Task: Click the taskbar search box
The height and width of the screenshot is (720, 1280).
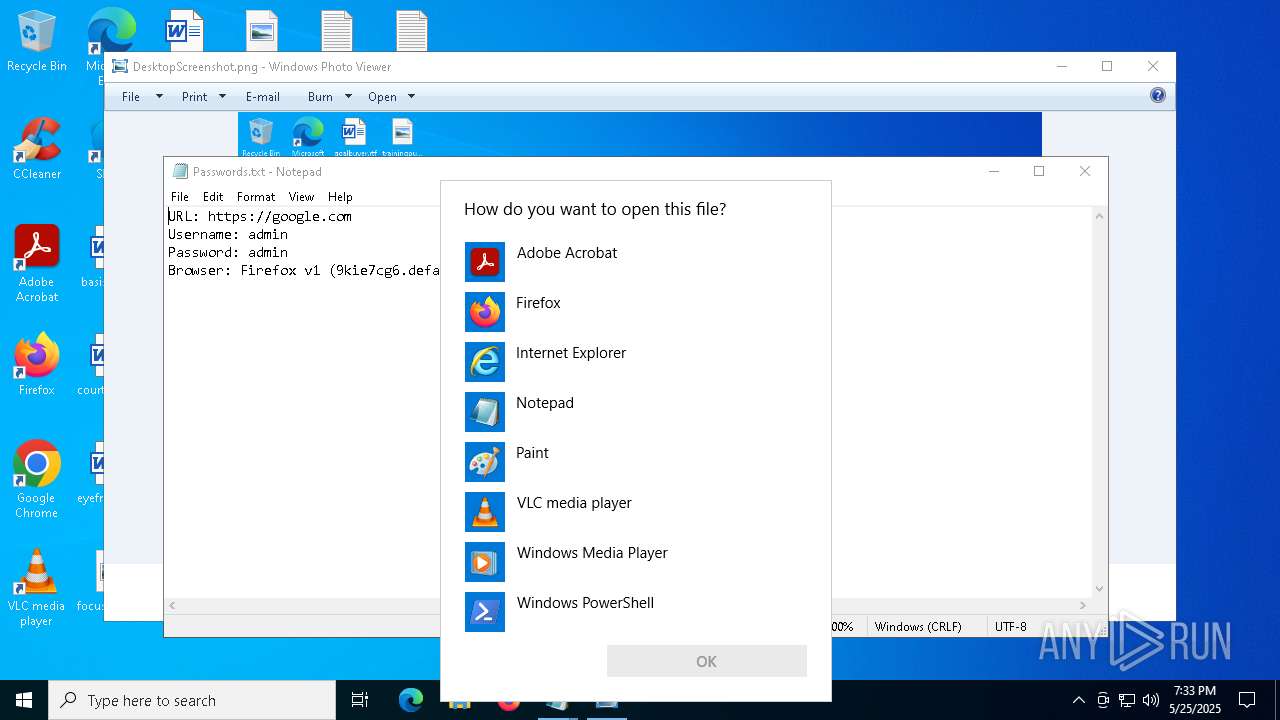Action: click(192, 700)
